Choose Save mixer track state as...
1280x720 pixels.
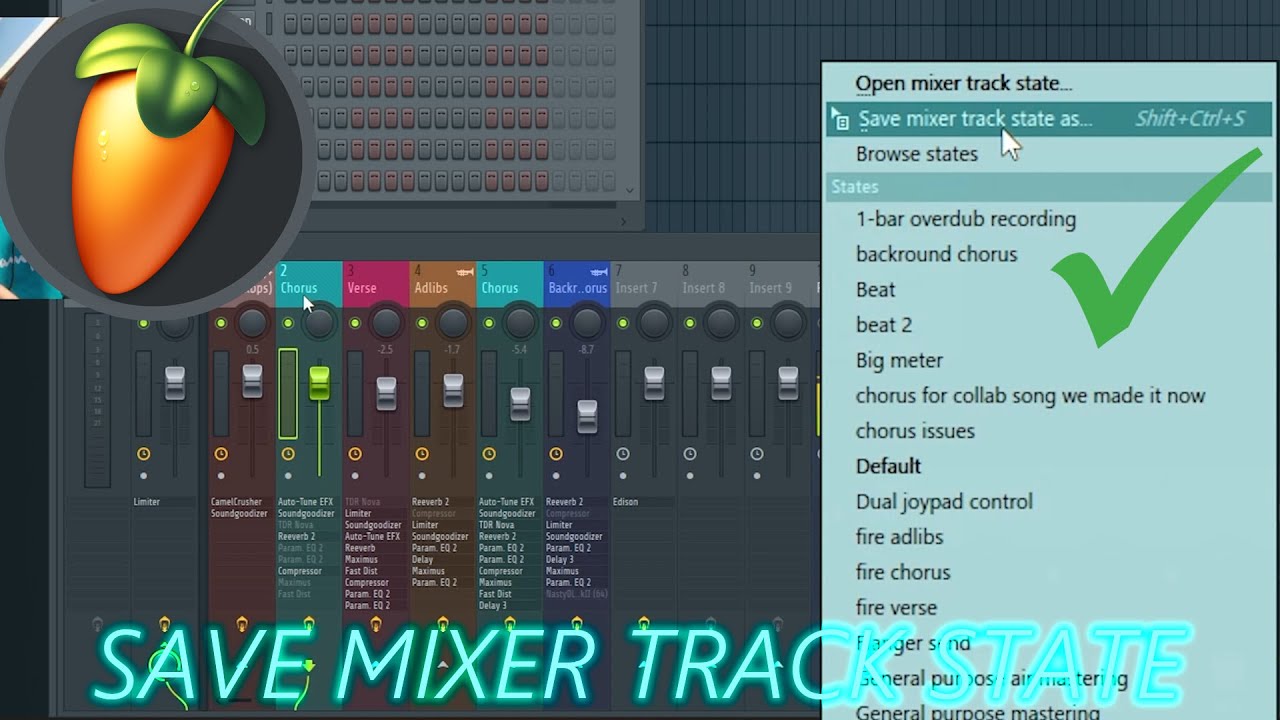pyautogui.click(x=1049, y=119)
